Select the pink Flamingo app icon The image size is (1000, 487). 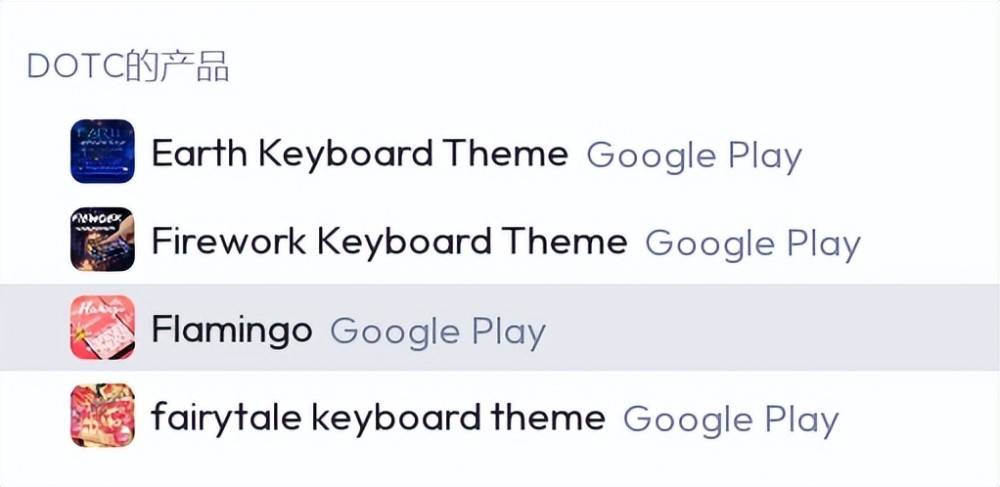click(x=102, y=327)
